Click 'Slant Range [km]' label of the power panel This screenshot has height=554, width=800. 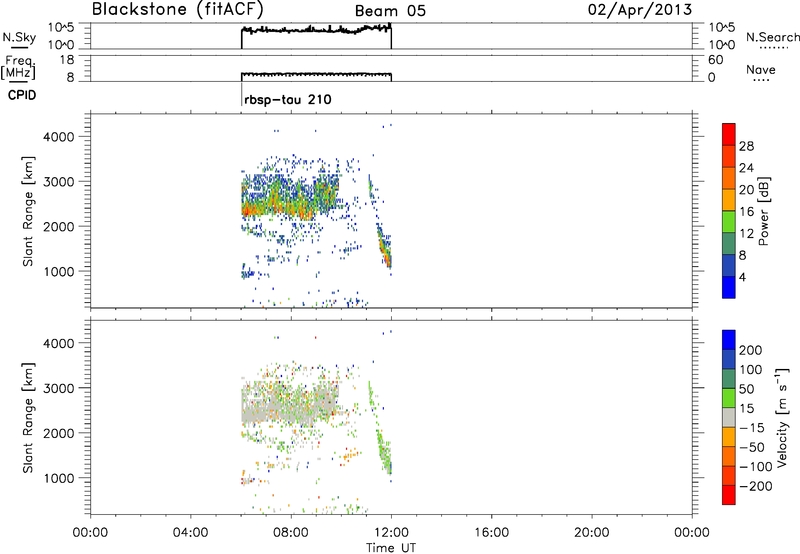28,211
